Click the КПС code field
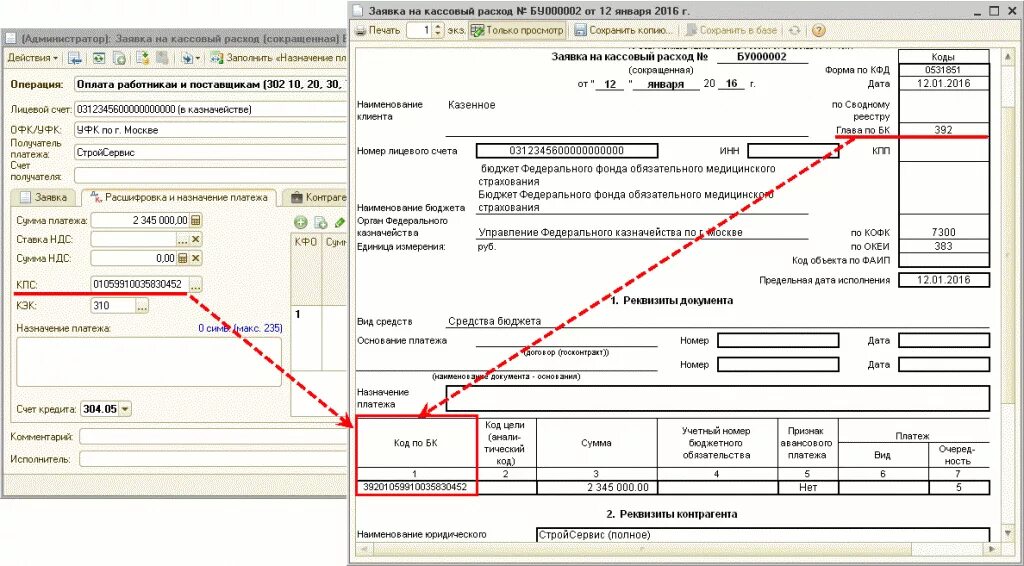The image size is (1024, 566). 140,285
